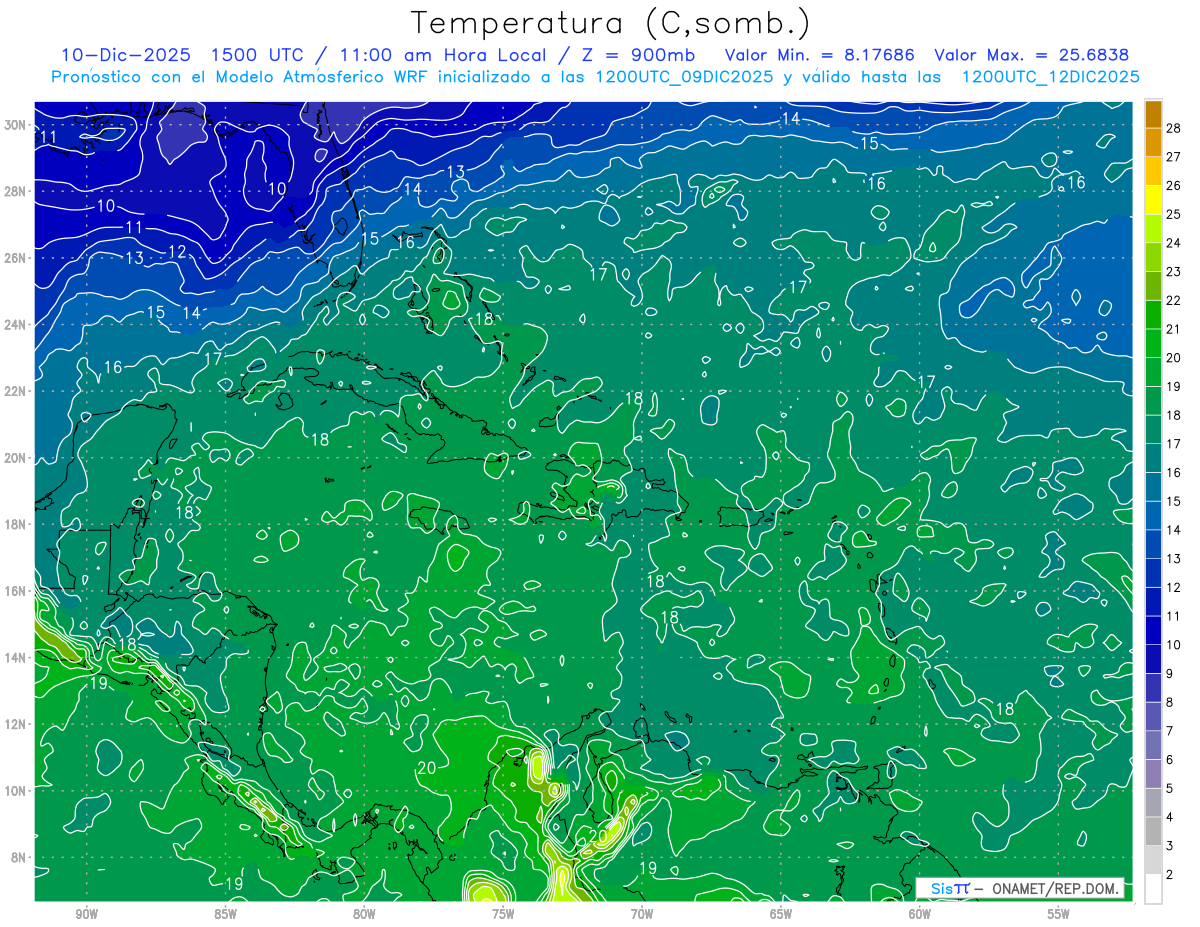1200x927 pixels.
Task: Click colorbar legend value '18'
Action: click(x=1173, y=414)
